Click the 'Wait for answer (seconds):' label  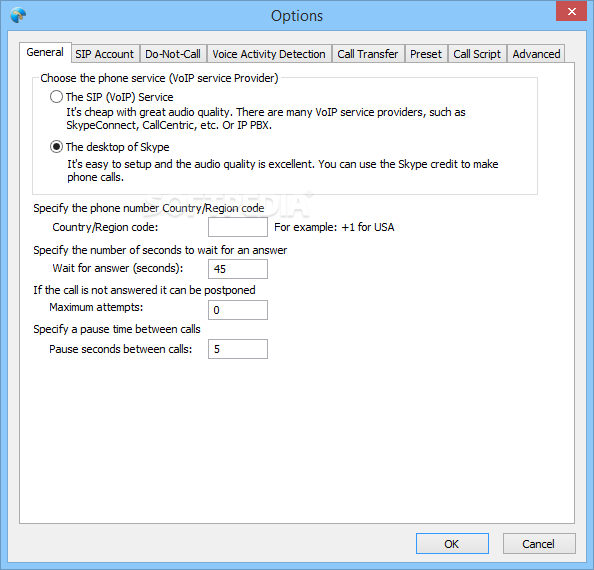pos(118,268)
